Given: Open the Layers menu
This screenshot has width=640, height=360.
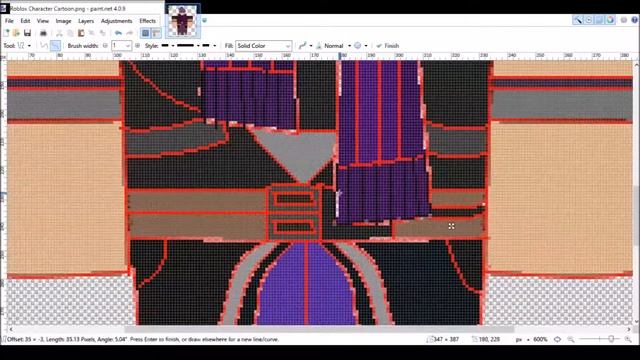Looking at the screenshot, I should coord(86,21).
